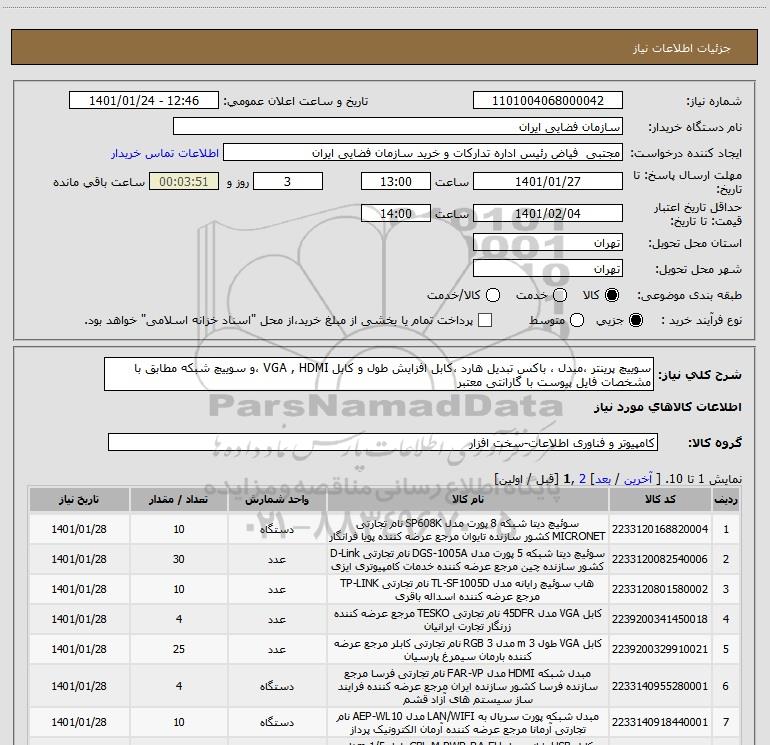Click the row 1 need date 1401/01/28
Viewport: 770px width, 745px height.
[79, 529]
